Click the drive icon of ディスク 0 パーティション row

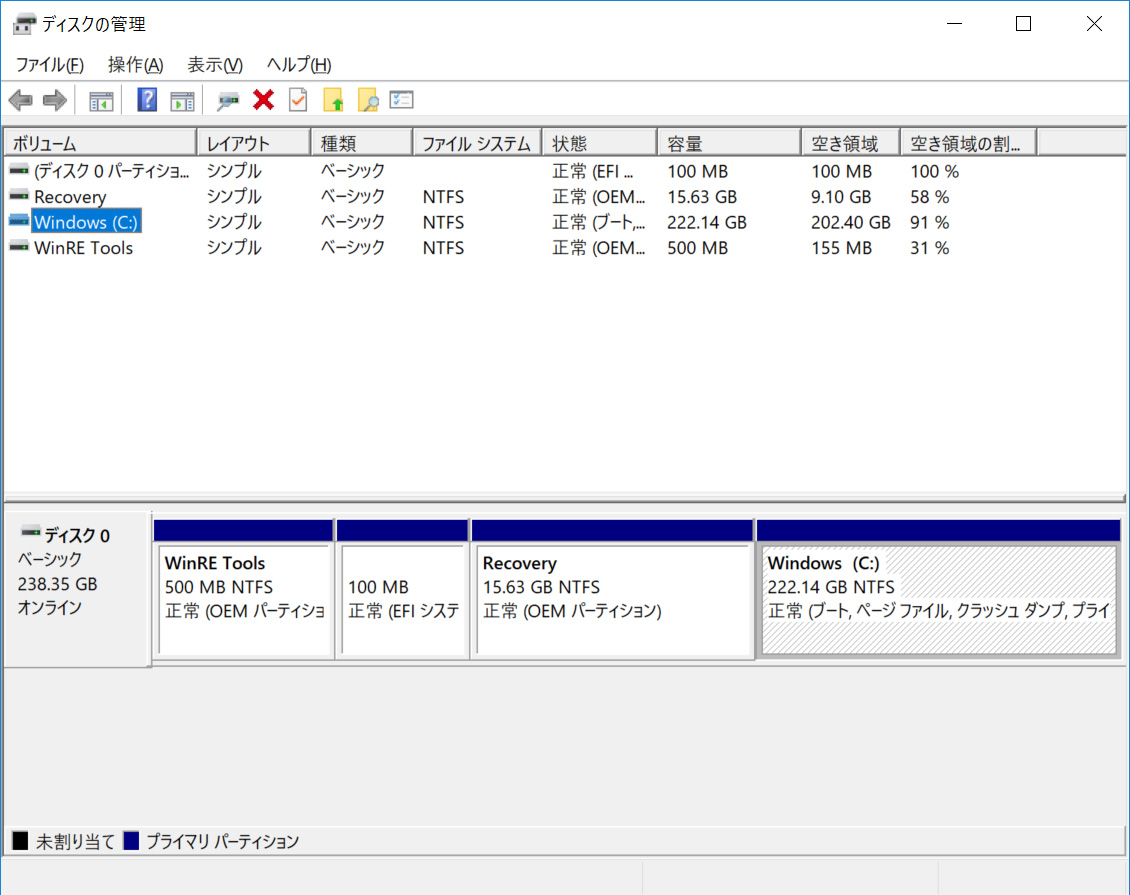(19, 171)
